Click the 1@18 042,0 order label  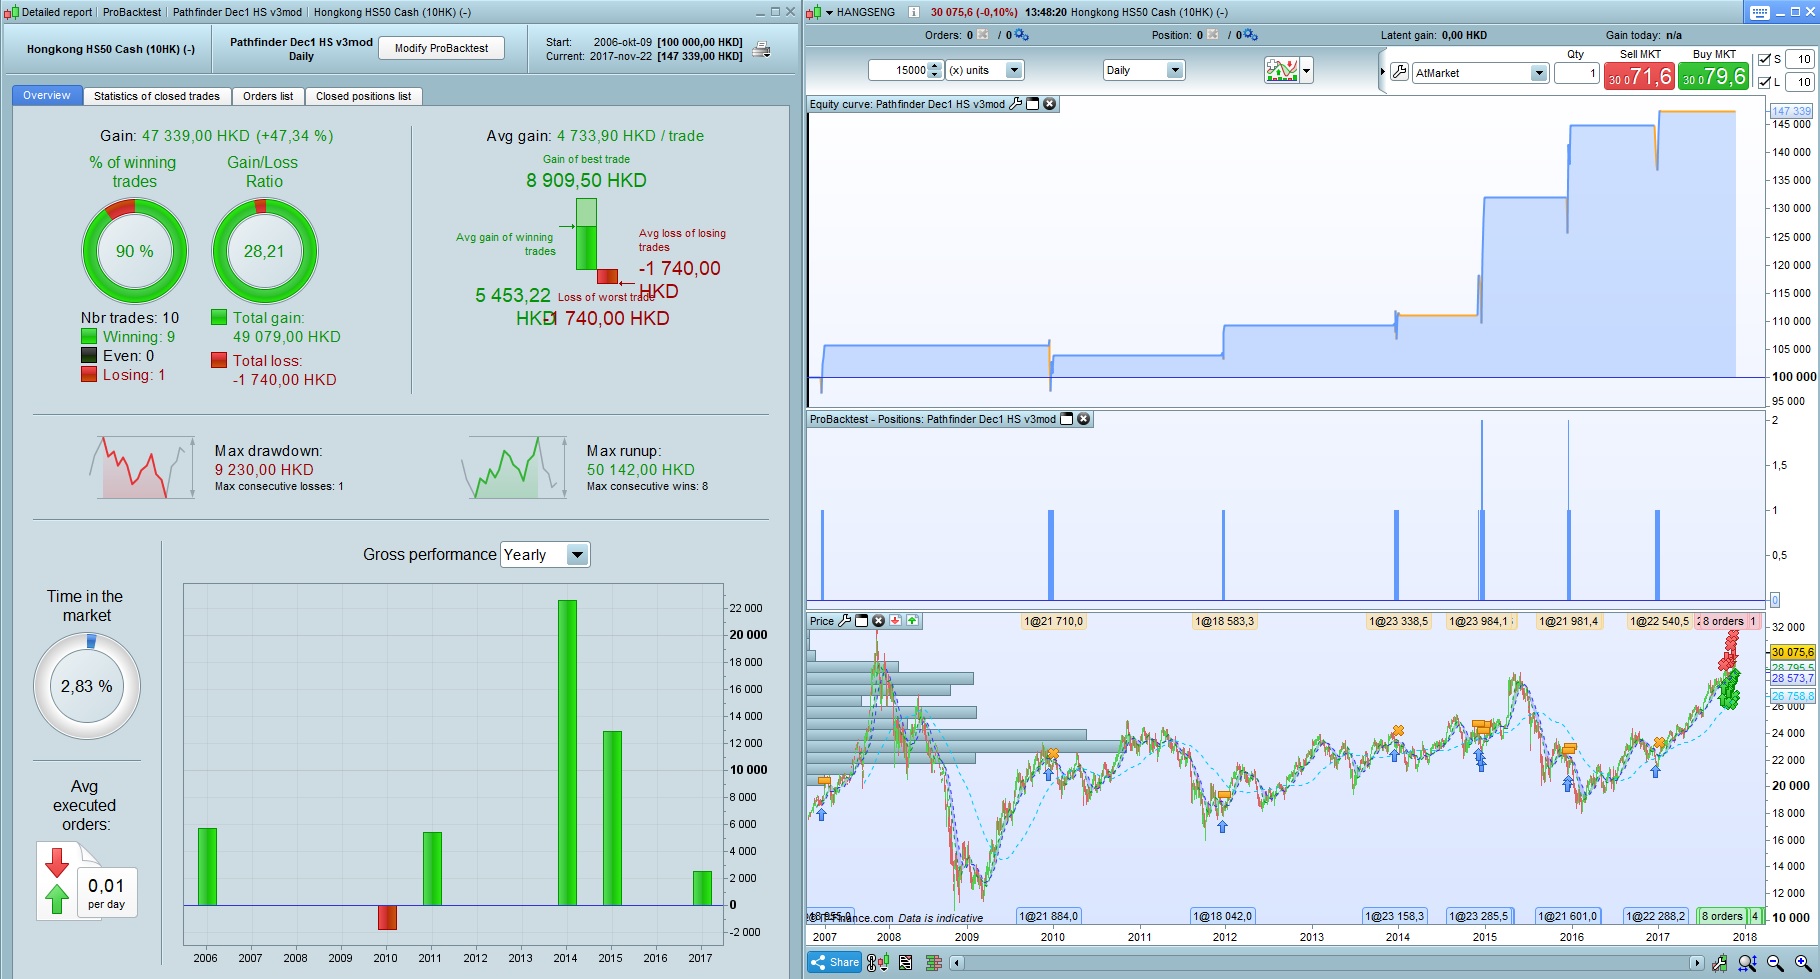(1222, 916)
